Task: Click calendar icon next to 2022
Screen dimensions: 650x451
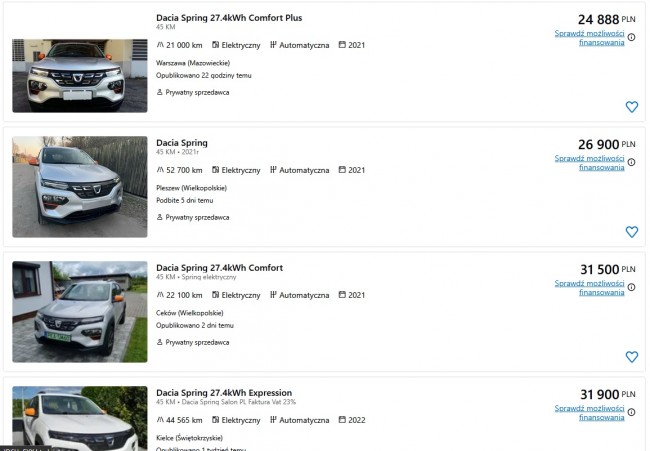Action: pyautogui.click(x=342, y=419)
